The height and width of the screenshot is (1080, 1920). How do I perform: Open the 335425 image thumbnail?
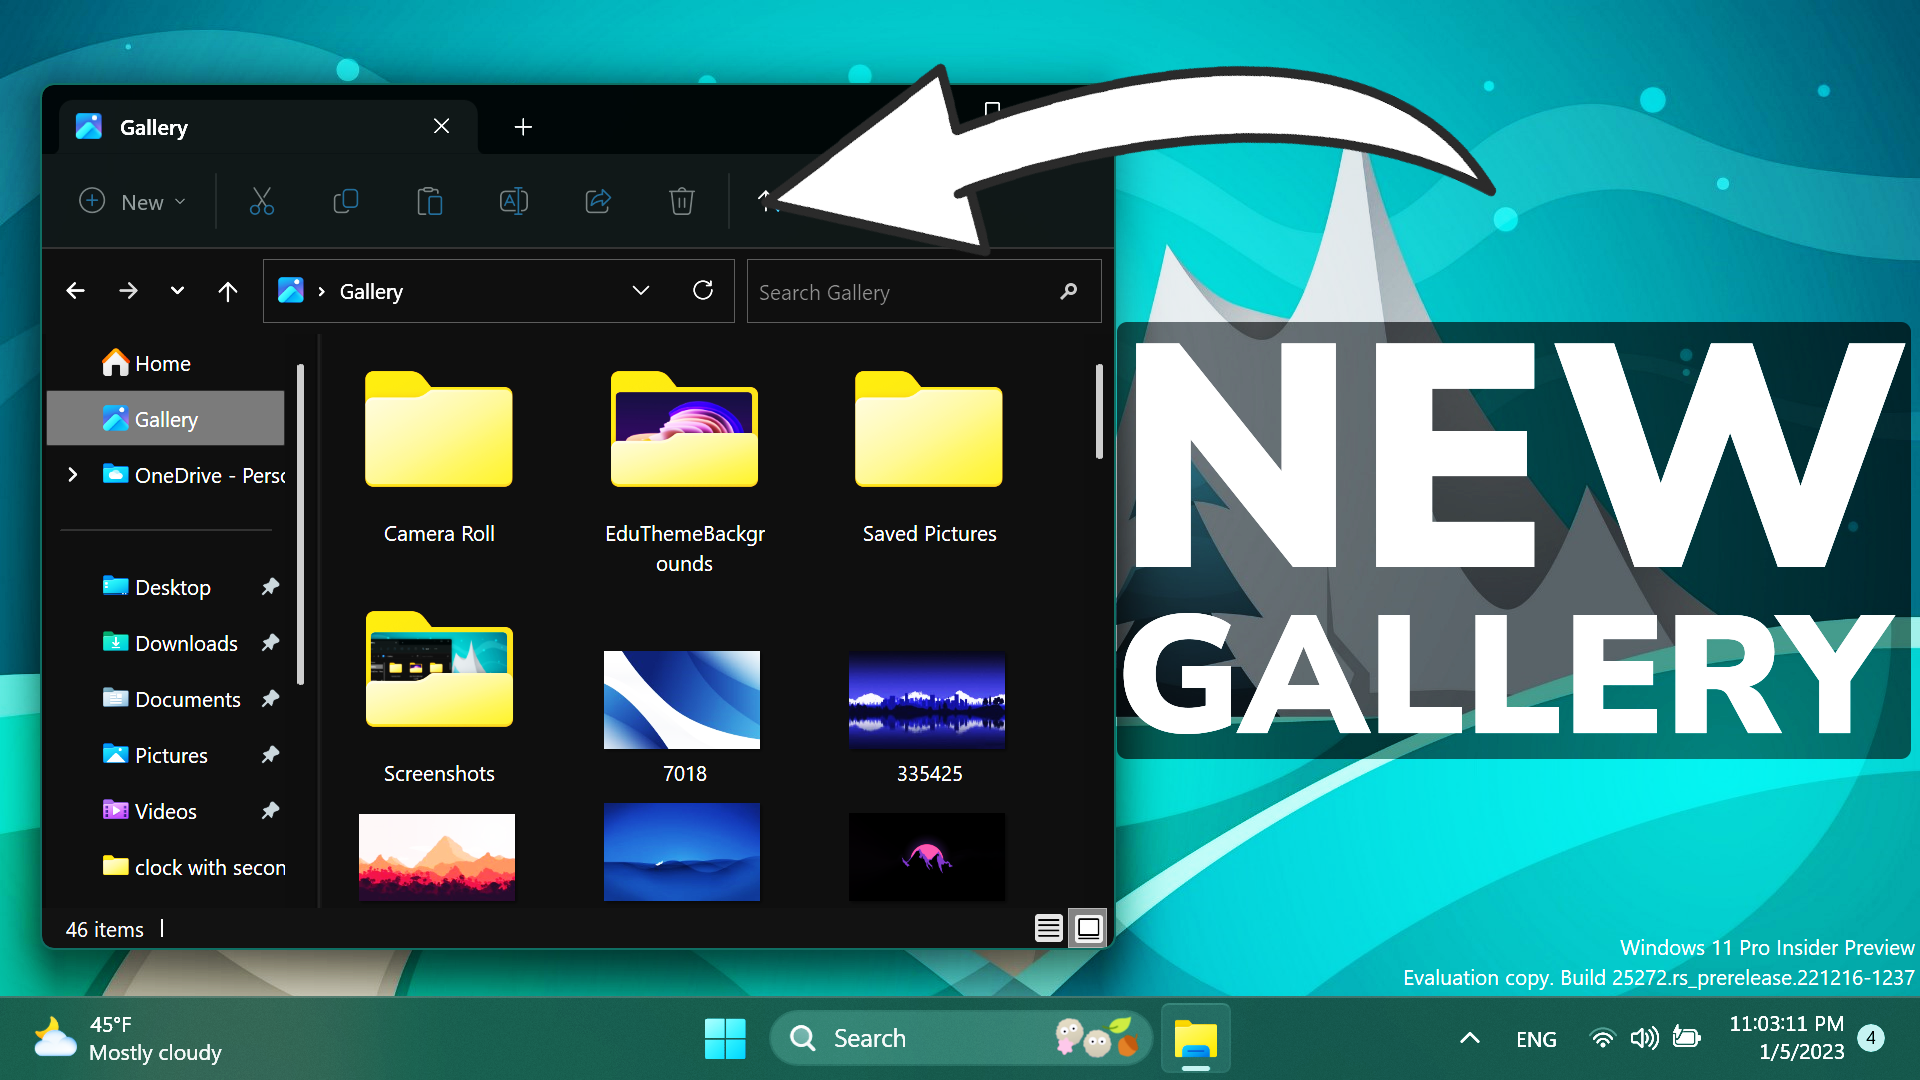click(x=926, y=700)
